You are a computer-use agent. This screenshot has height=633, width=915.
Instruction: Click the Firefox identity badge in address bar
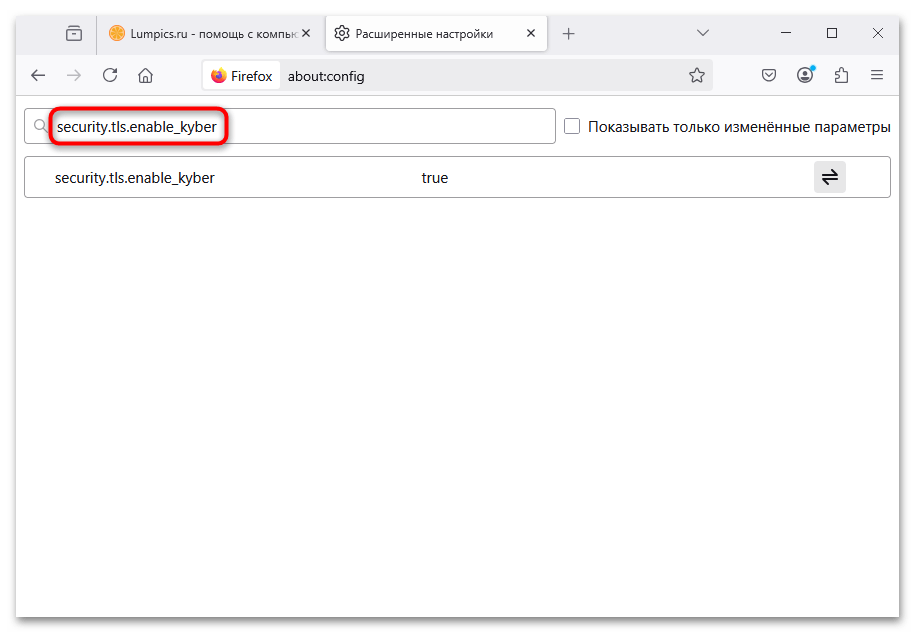pyautogui.click(x=242, y=76)
